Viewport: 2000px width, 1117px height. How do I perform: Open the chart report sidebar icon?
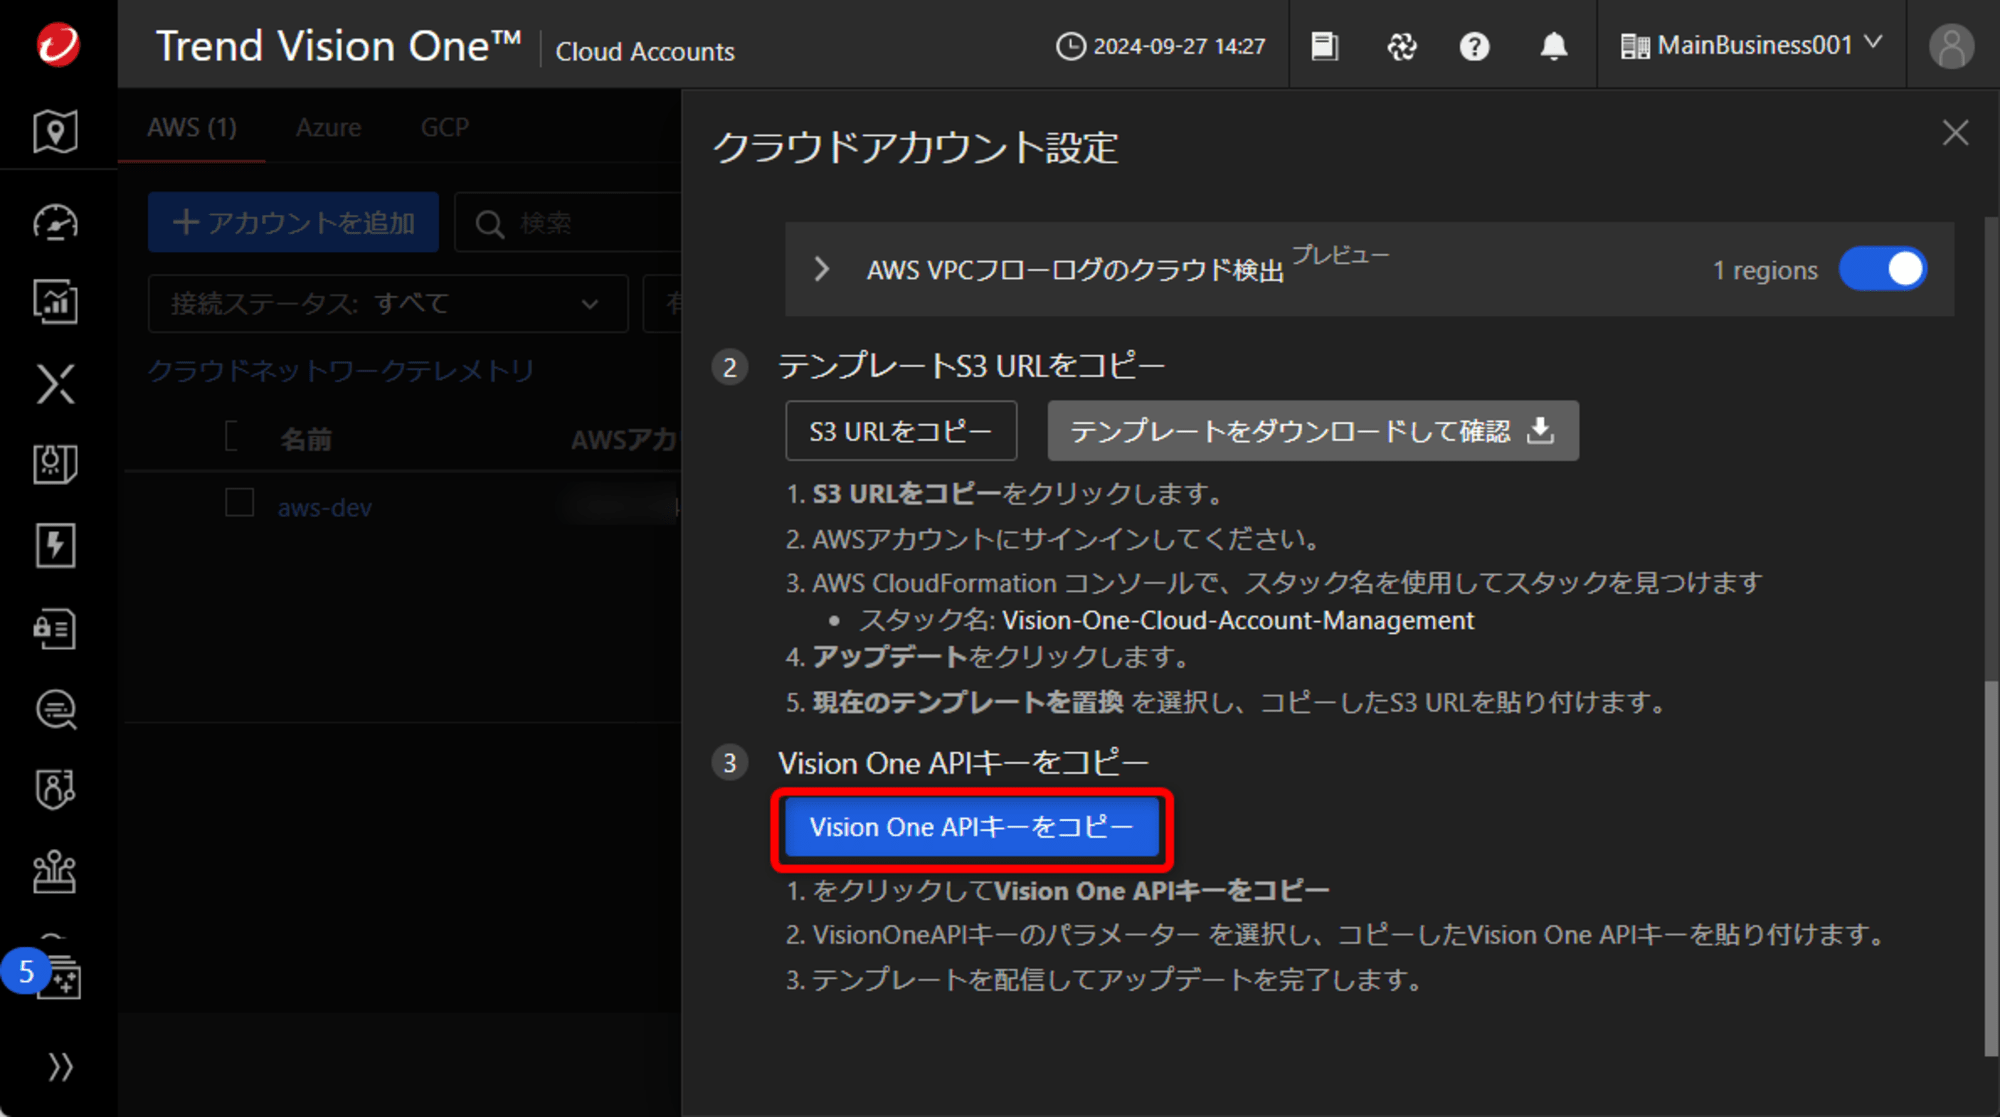tap(55, 302)
